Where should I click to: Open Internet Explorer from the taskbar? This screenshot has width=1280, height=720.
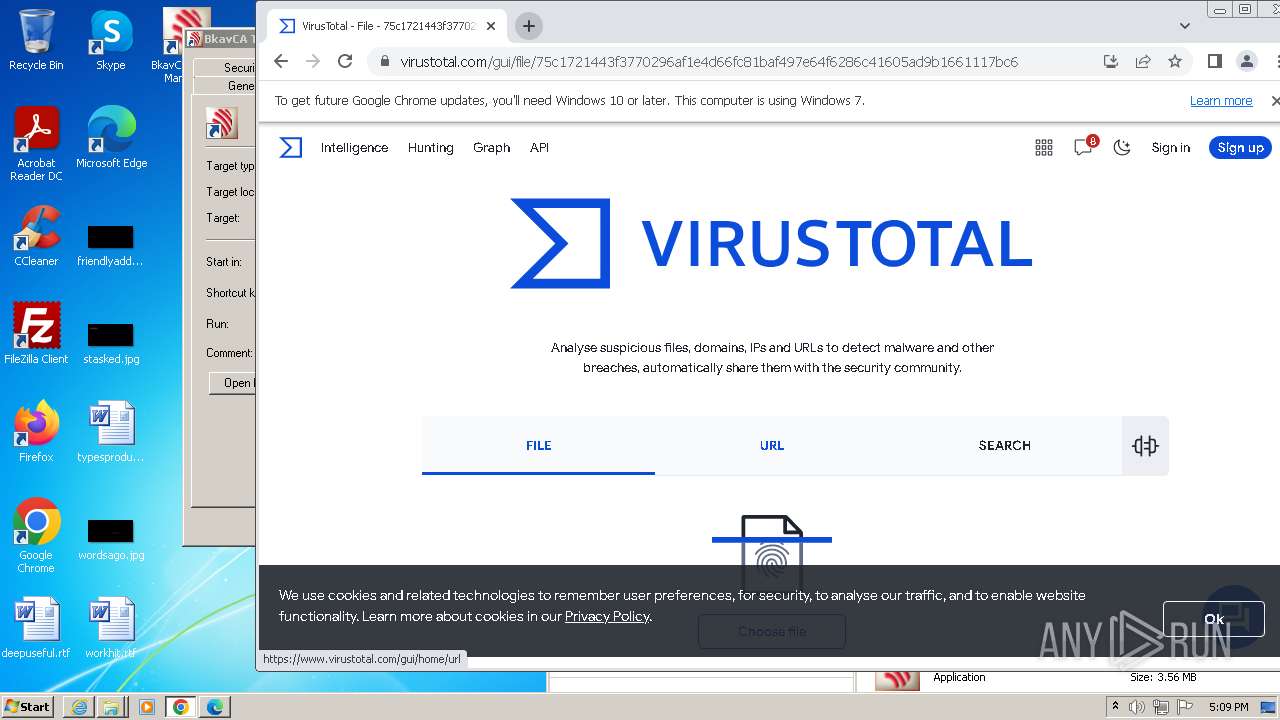79,707
